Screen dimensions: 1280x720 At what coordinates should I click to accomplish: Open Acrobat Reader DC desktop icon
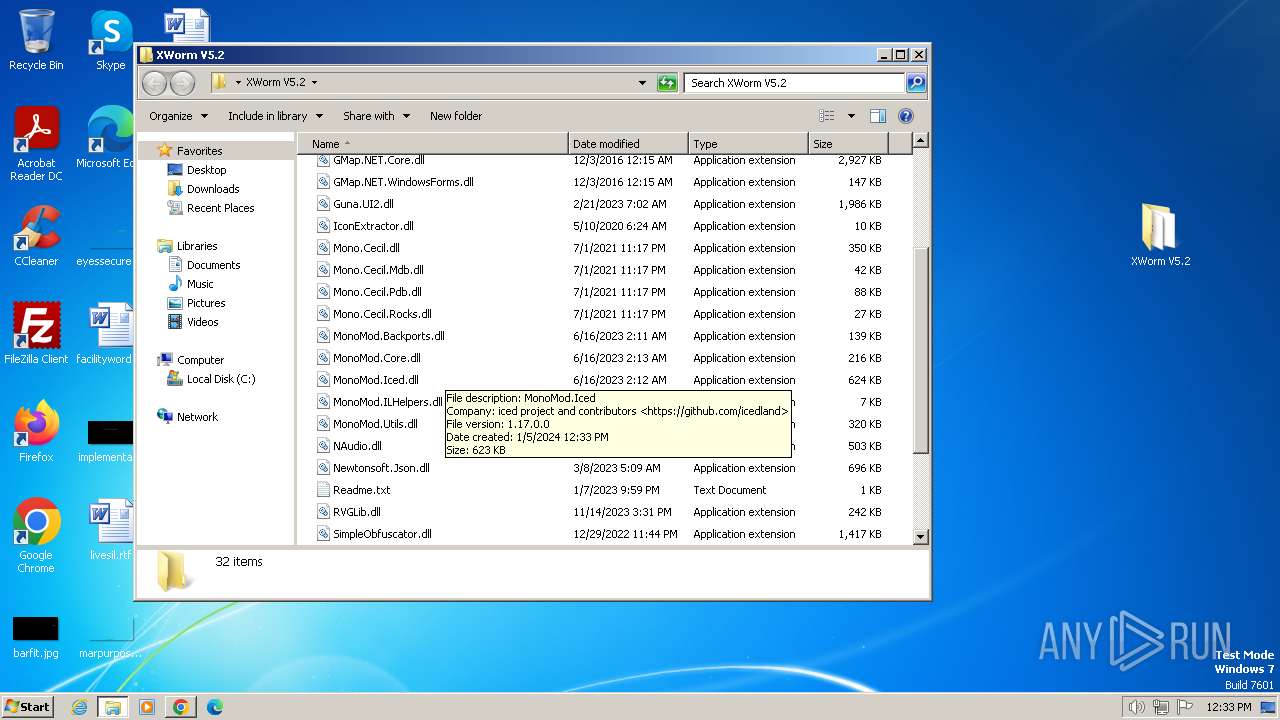coord(36,144)
